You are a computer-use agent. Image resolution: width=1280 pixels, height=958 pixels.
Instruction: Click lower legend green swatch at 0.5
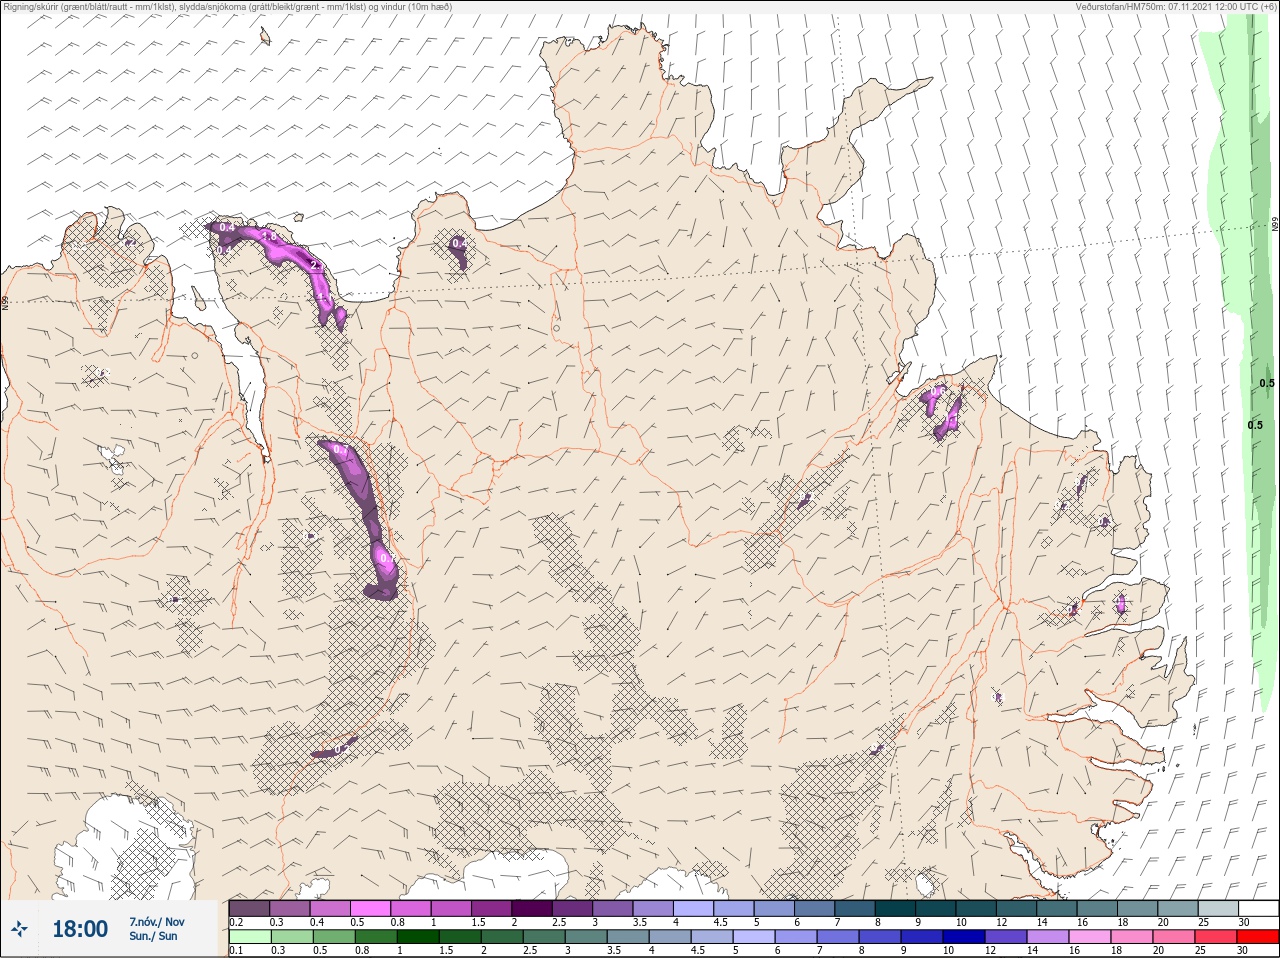[x=334, y=937]
